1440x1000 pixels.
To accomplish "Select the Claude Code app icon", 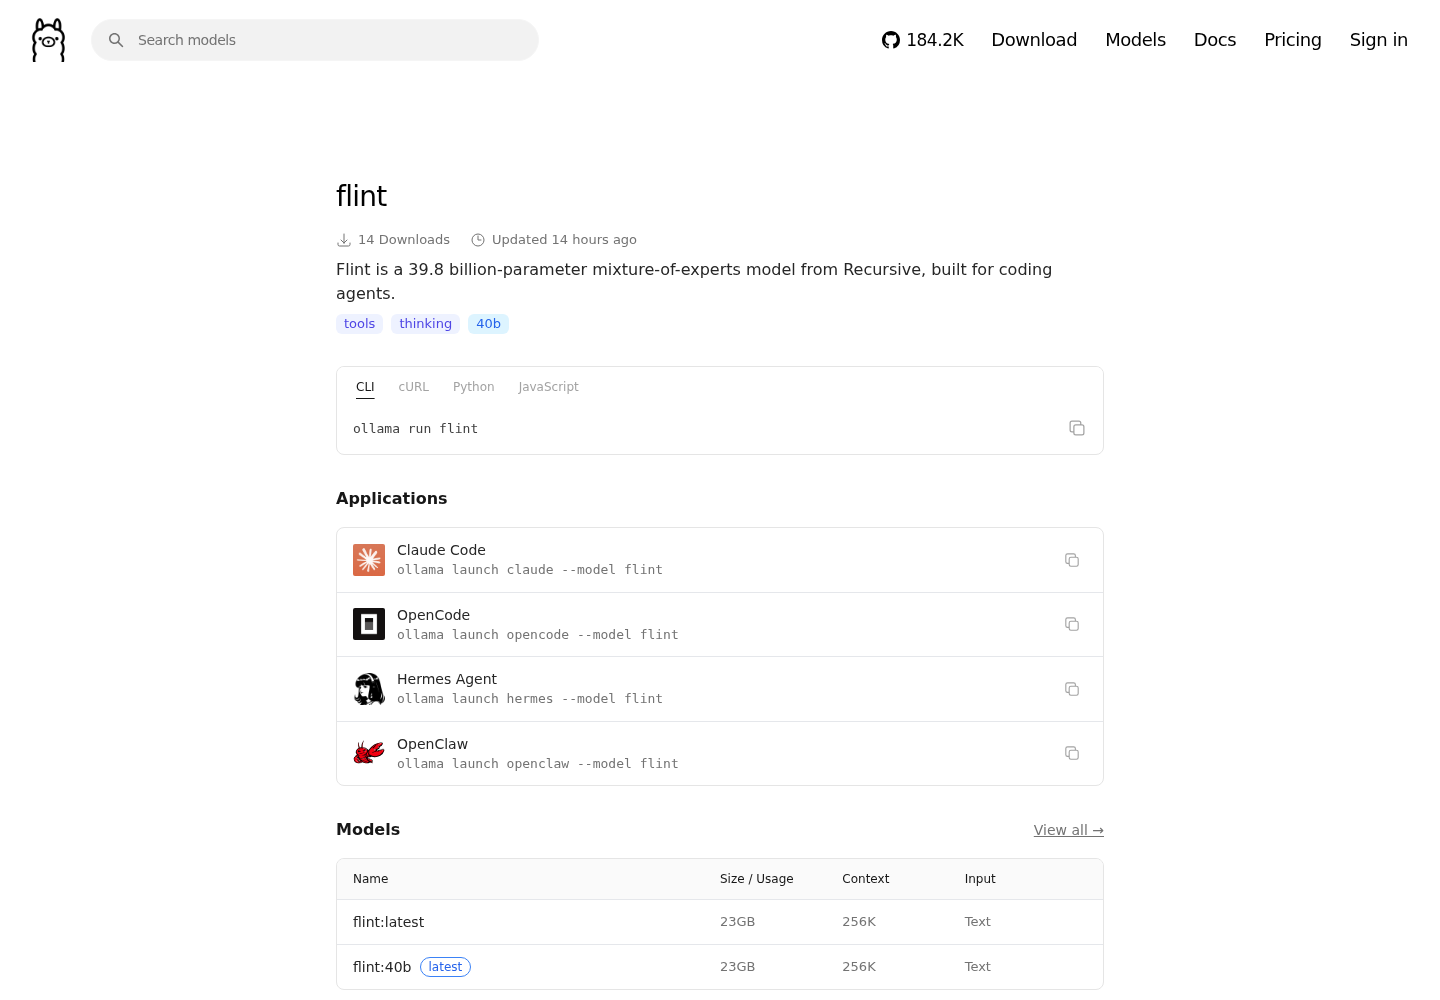I will (369, 560).
